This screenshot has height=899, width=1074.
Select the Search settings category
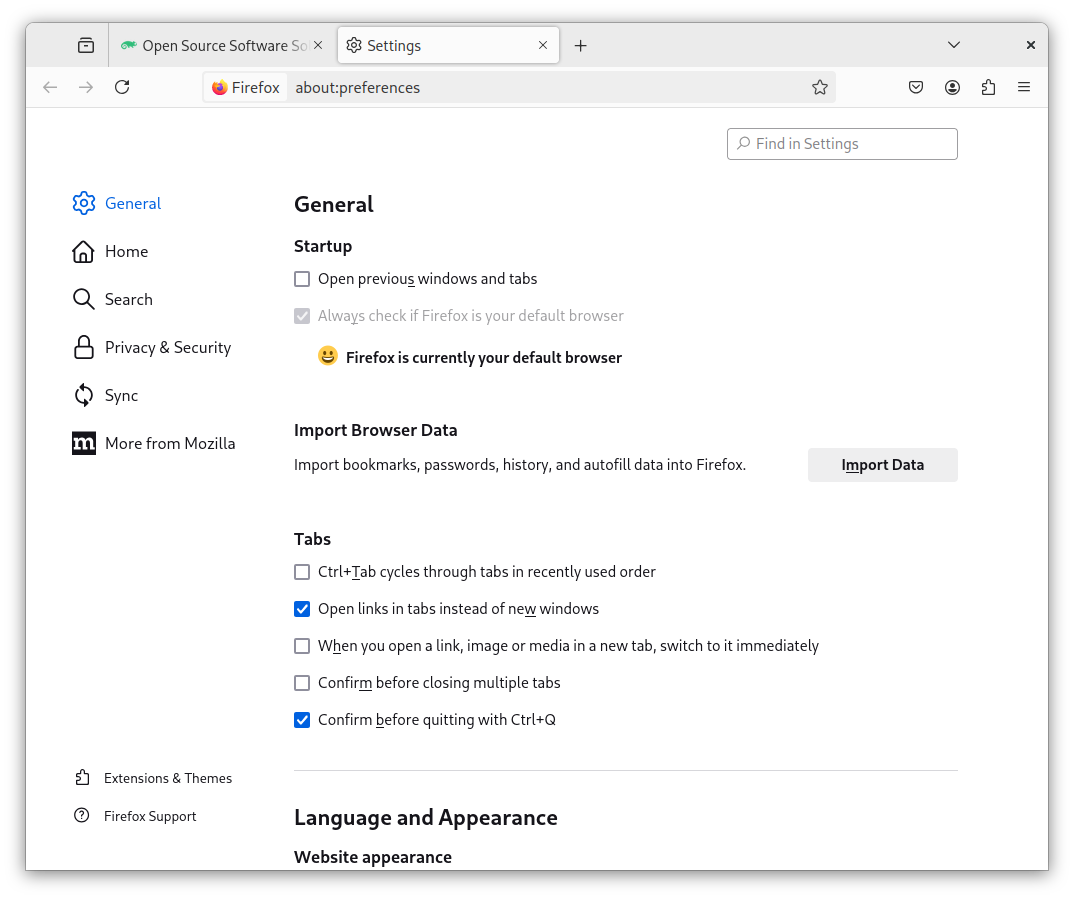(128, 300)
